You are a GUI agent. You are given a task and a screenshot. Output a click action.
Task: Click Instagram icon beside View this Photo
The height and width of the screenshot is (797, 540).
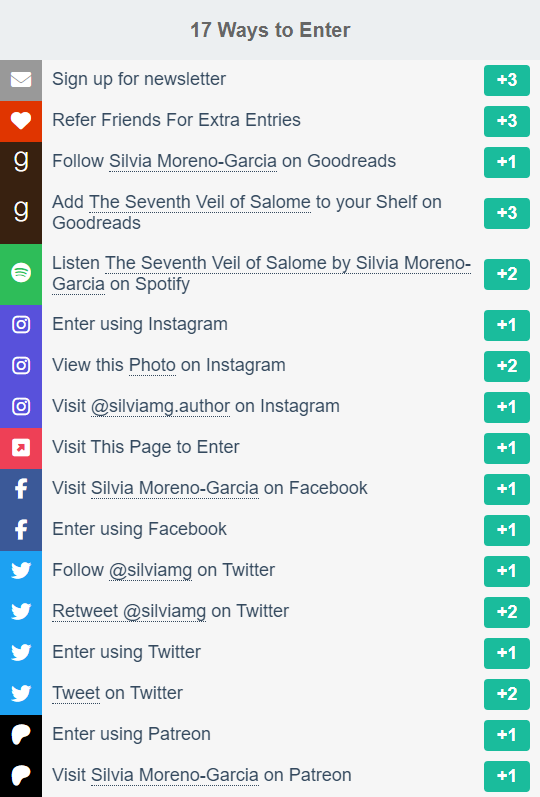click(x=21, y=365)
